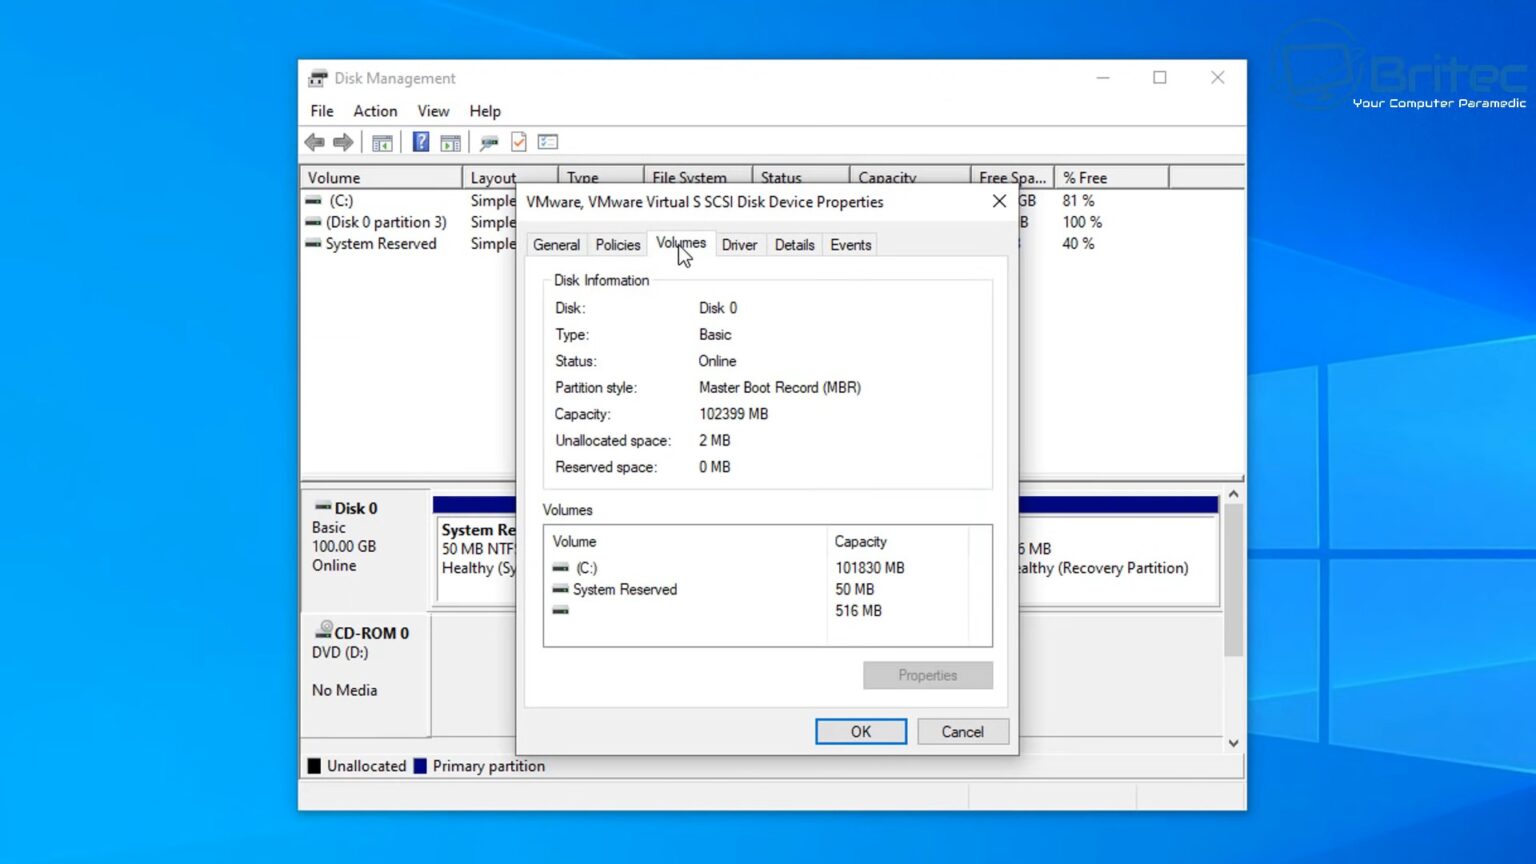Screen dimensions: 1536x864
Task: Close the Disk Device Properties dialog
Action: [x=999, y=202]
